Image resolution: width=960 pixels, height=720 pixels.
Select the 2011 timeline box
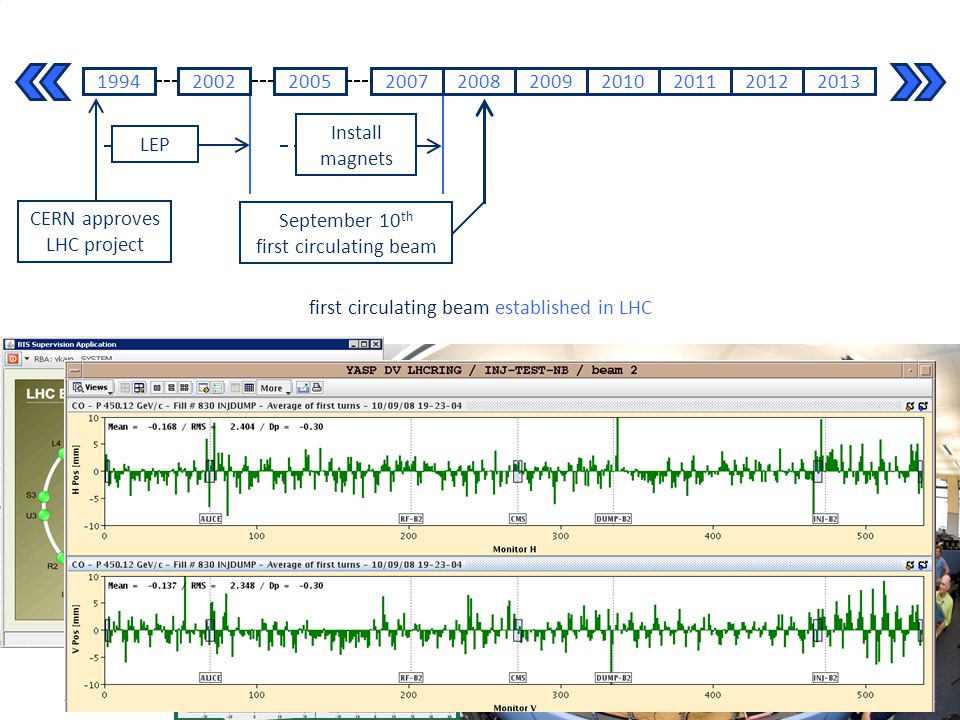[695, 81]
